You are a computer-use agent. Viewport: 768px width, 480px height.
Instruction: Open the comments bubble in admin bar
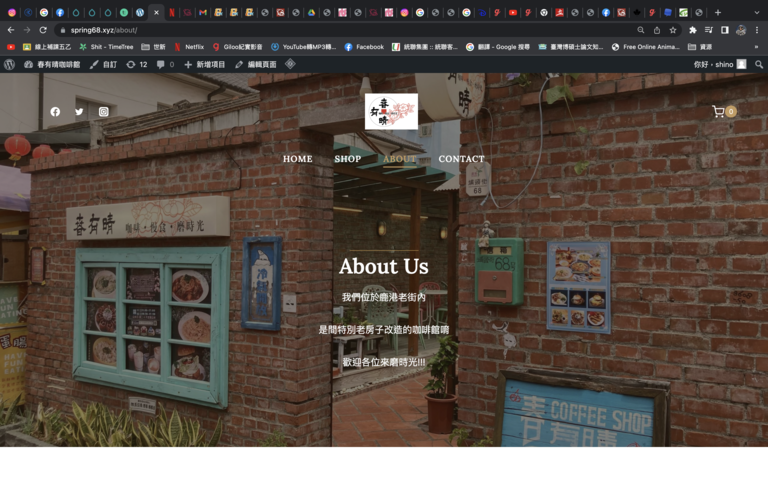[165, 64]
